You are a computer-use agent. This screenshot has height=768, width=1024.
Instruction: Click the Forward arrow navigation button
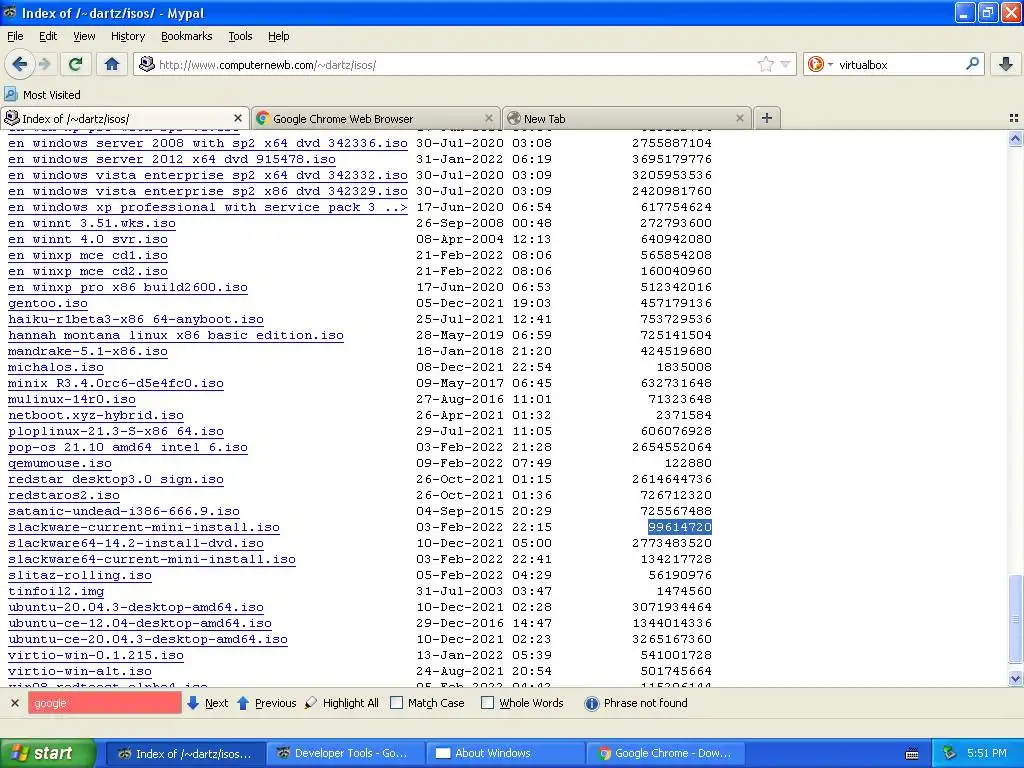[44, 64]
